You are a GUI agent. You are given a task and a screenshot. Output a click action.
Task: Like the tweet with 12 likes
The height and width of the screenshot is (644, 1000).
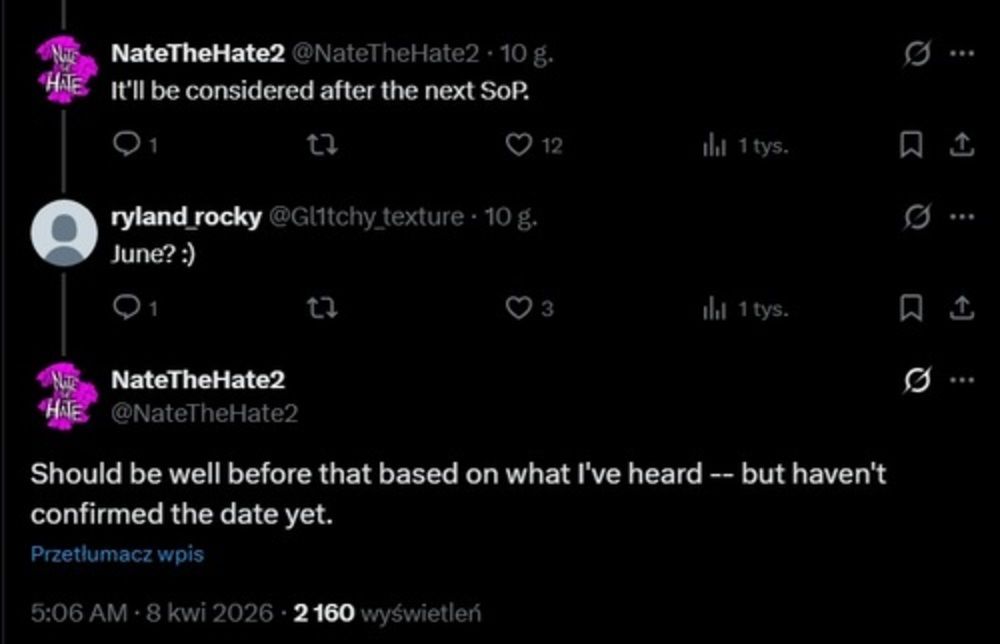point(518,146)
